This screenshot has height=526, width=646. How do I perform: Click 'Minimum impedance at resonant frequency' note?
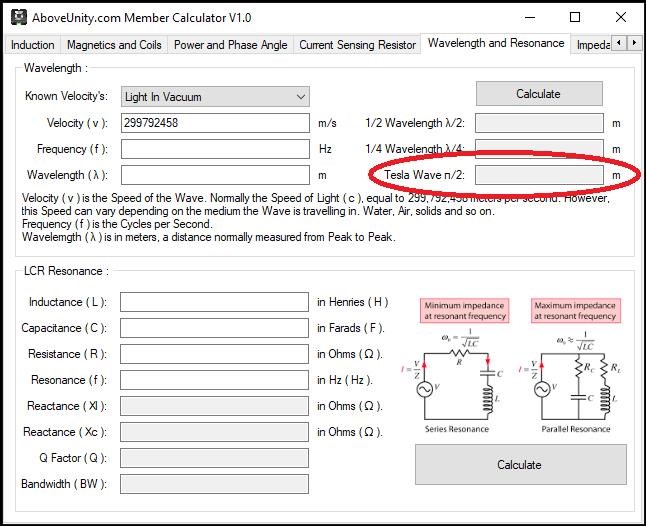(x=464, y=311)
